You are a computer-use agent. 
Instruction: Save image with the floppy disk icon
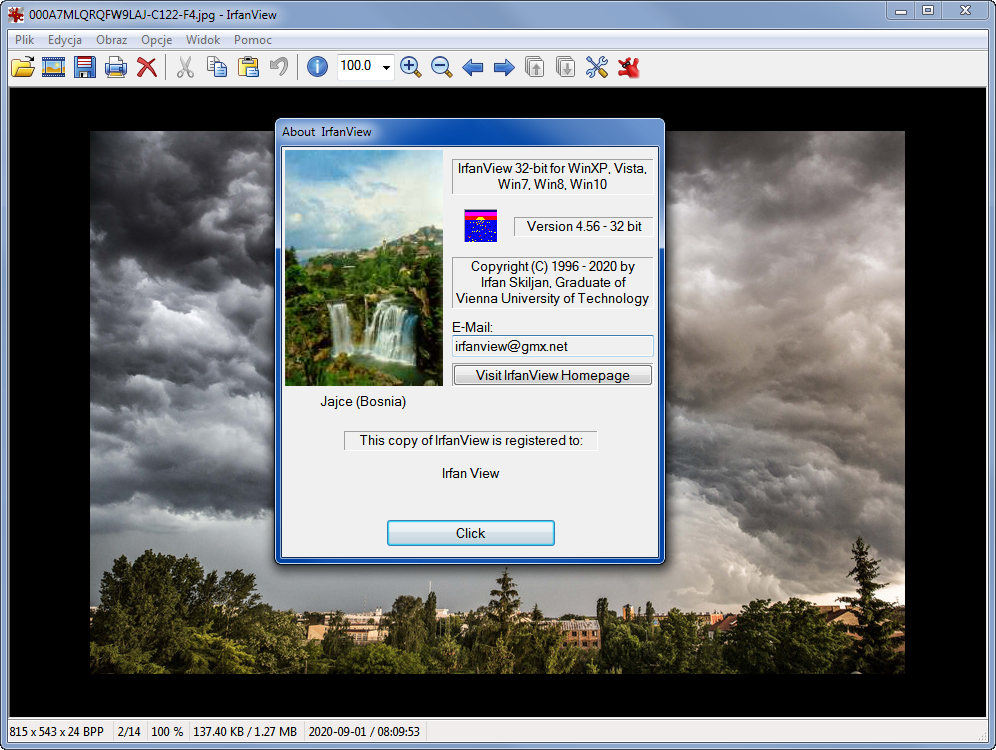click(84, 67)
